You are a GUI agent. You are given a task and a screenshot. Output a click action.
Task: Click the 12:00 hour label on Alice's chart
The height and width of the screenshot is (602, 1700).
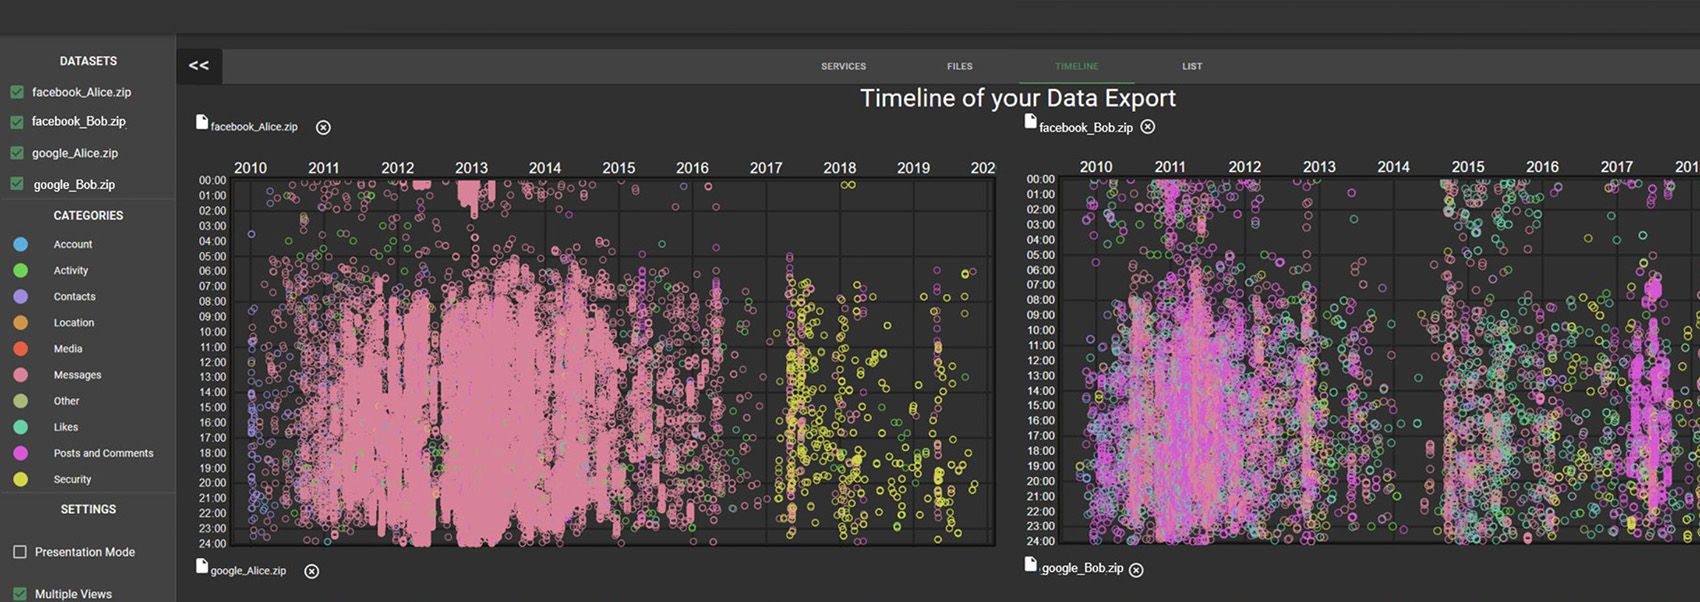pos(213,362)
